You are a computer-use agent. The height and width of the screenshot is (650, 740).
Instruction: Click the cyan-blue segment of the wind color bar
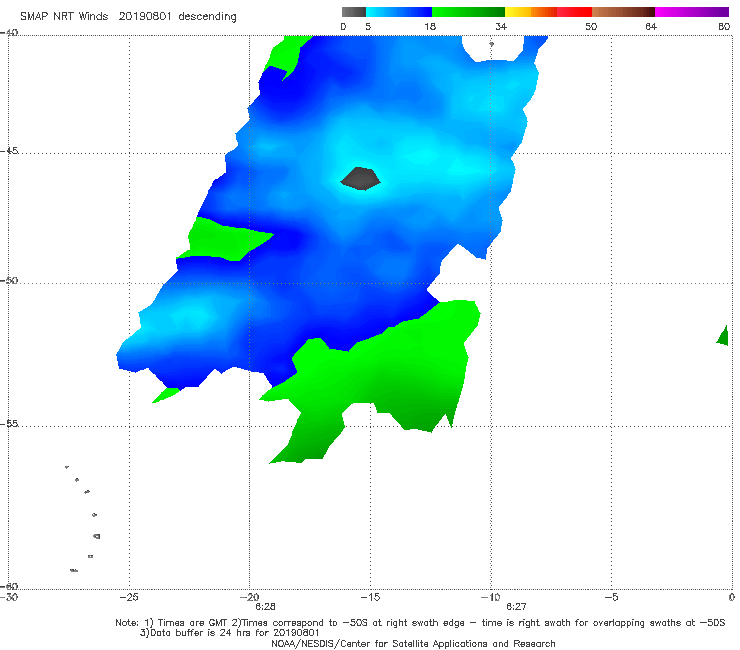point(399,12)
